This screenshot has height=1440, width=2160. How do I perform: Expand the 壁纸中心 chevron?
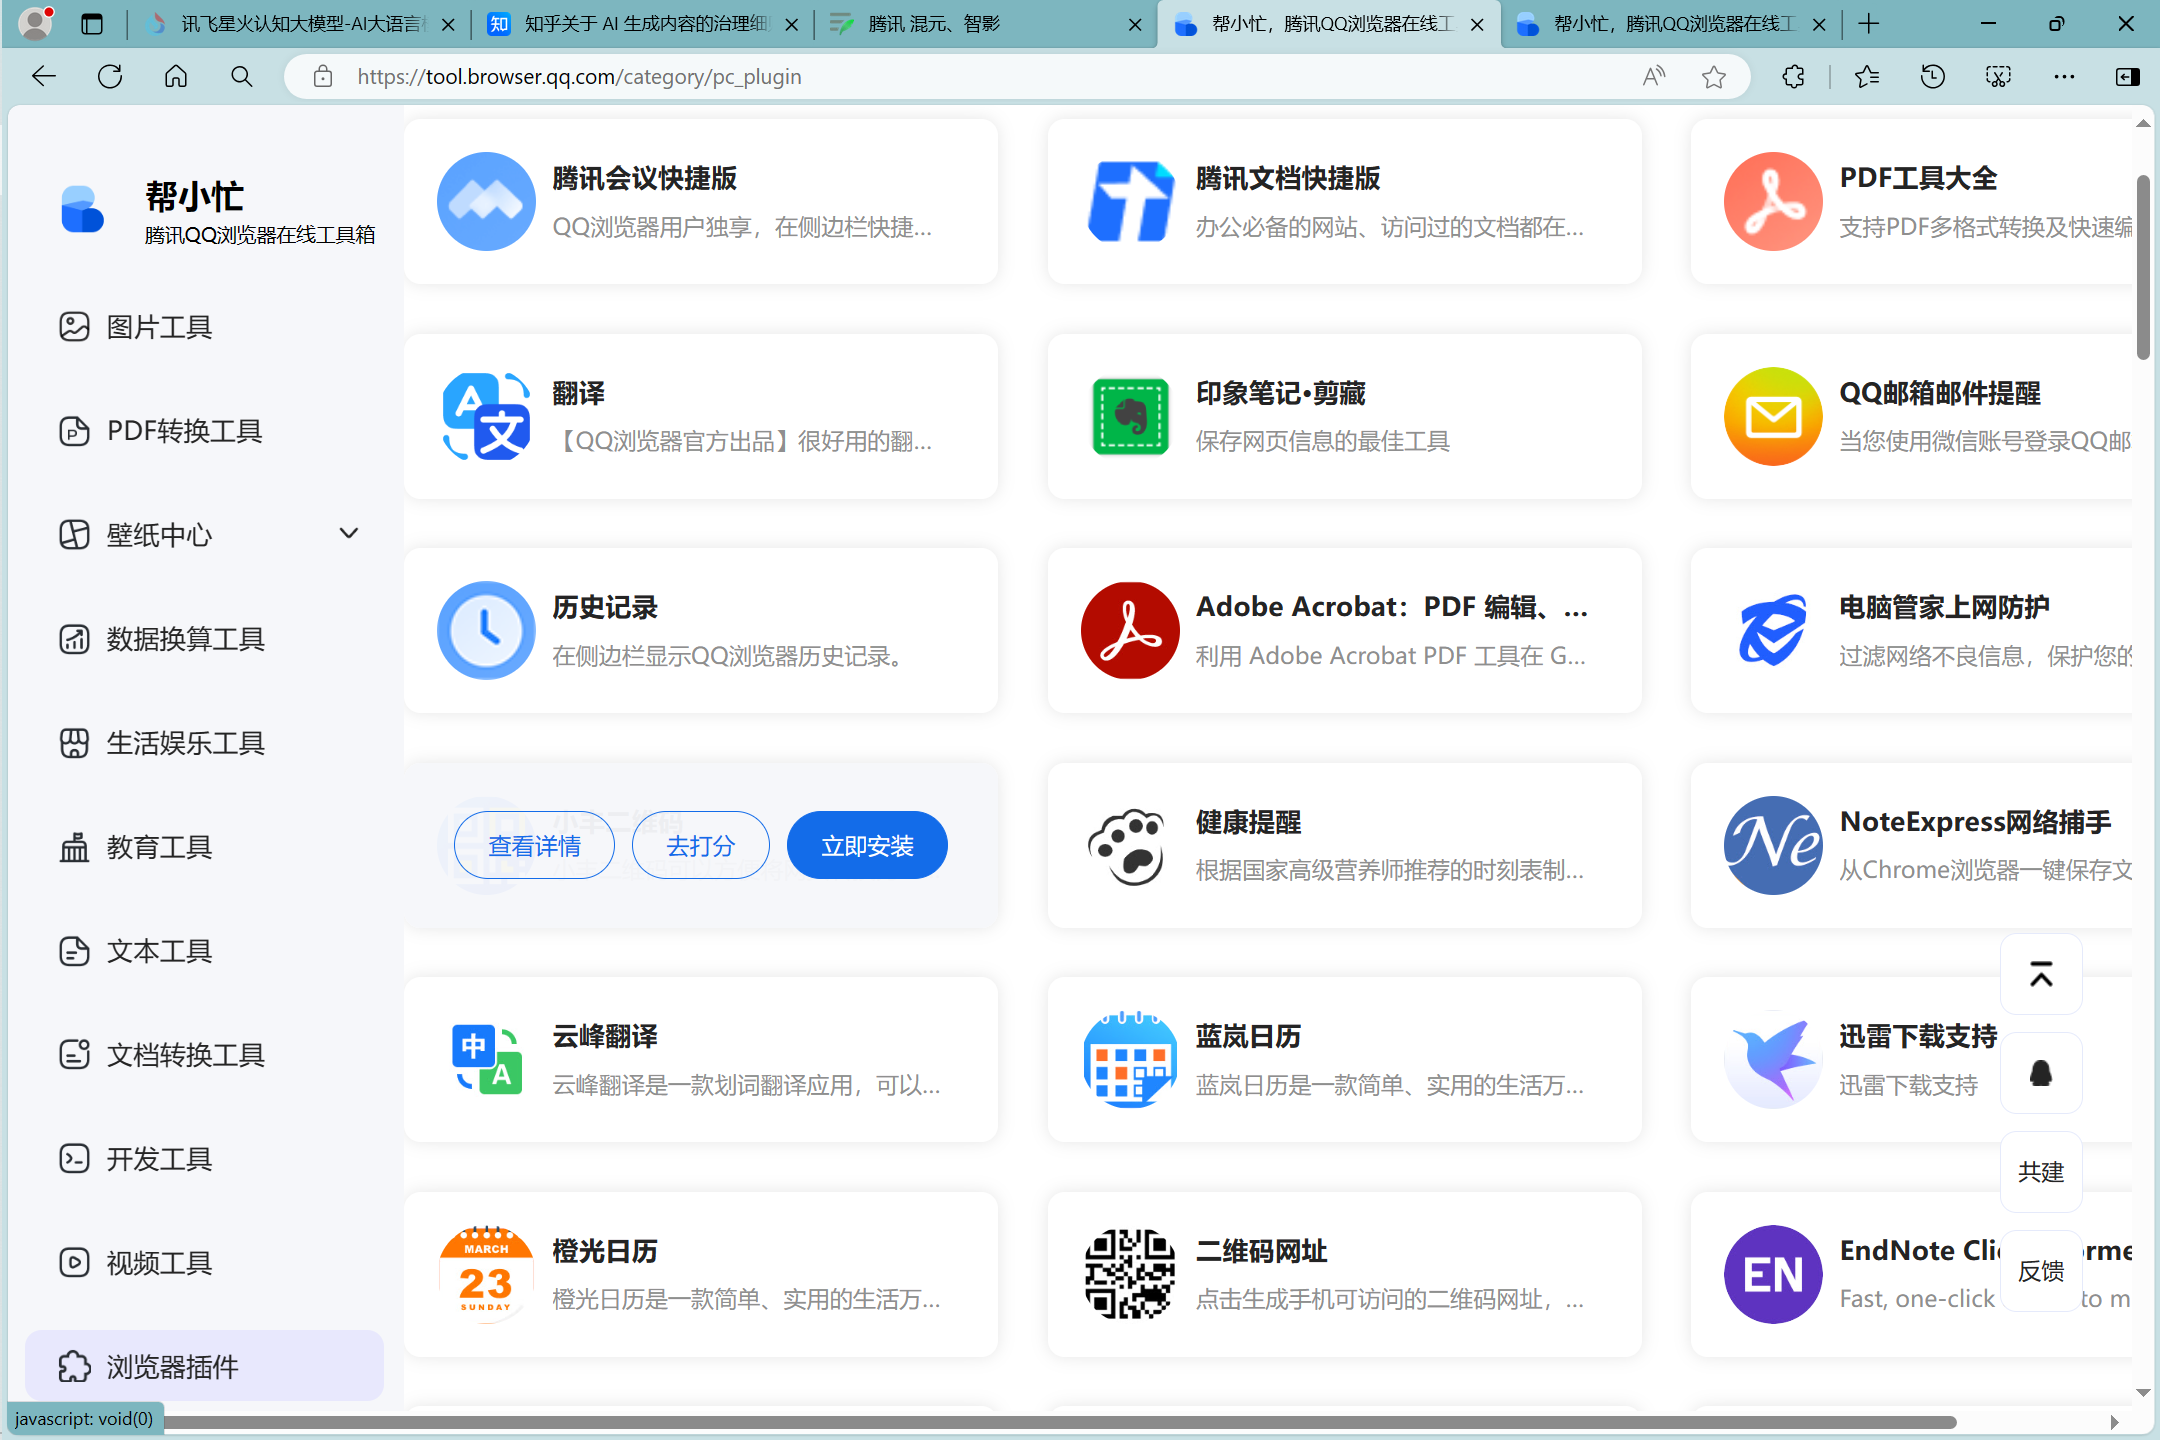coord(349,533)
